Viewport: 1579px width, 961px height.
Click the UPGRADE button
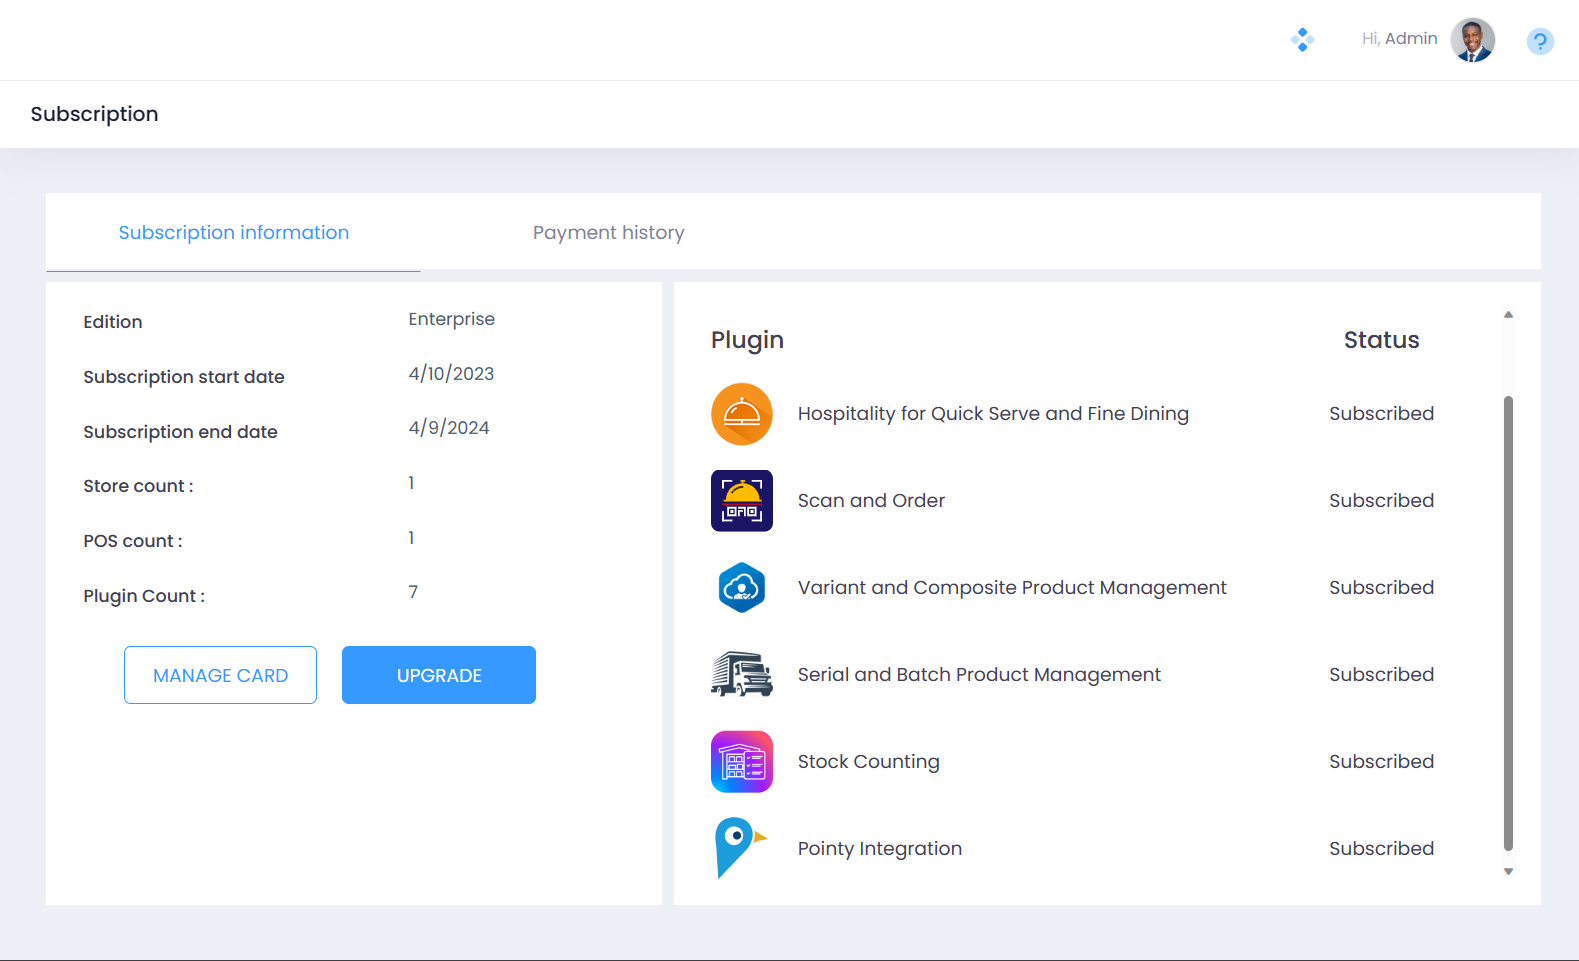[x=438, y=675]
